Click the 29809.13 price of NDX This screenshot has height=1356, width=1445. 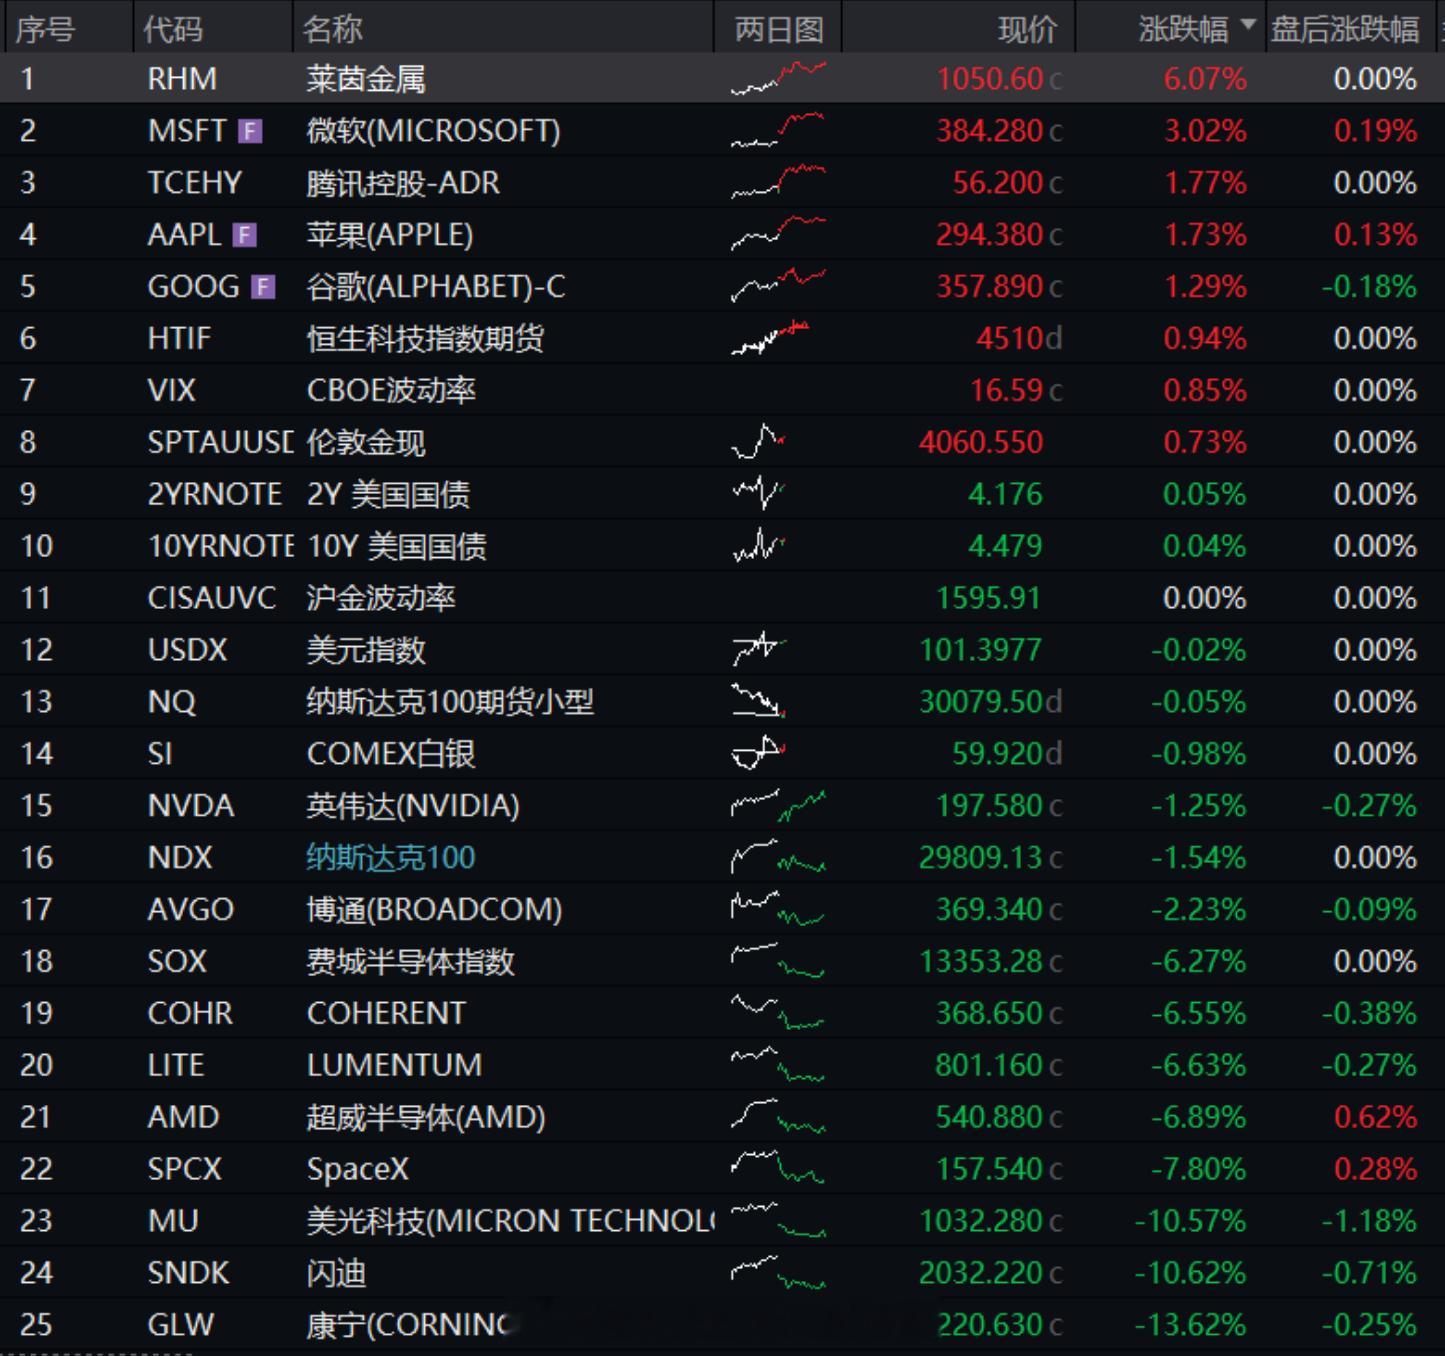click(981, 858)
